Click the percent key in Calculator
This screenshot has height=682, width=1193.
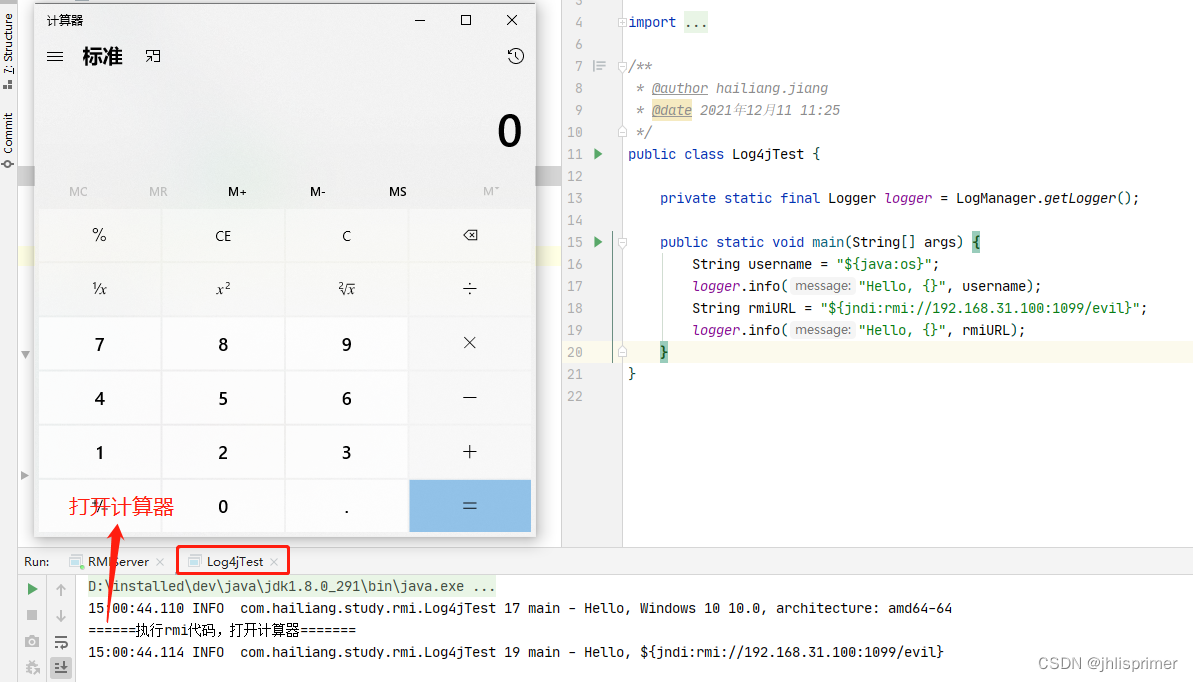pyautogui.click(x=100, y=235)
